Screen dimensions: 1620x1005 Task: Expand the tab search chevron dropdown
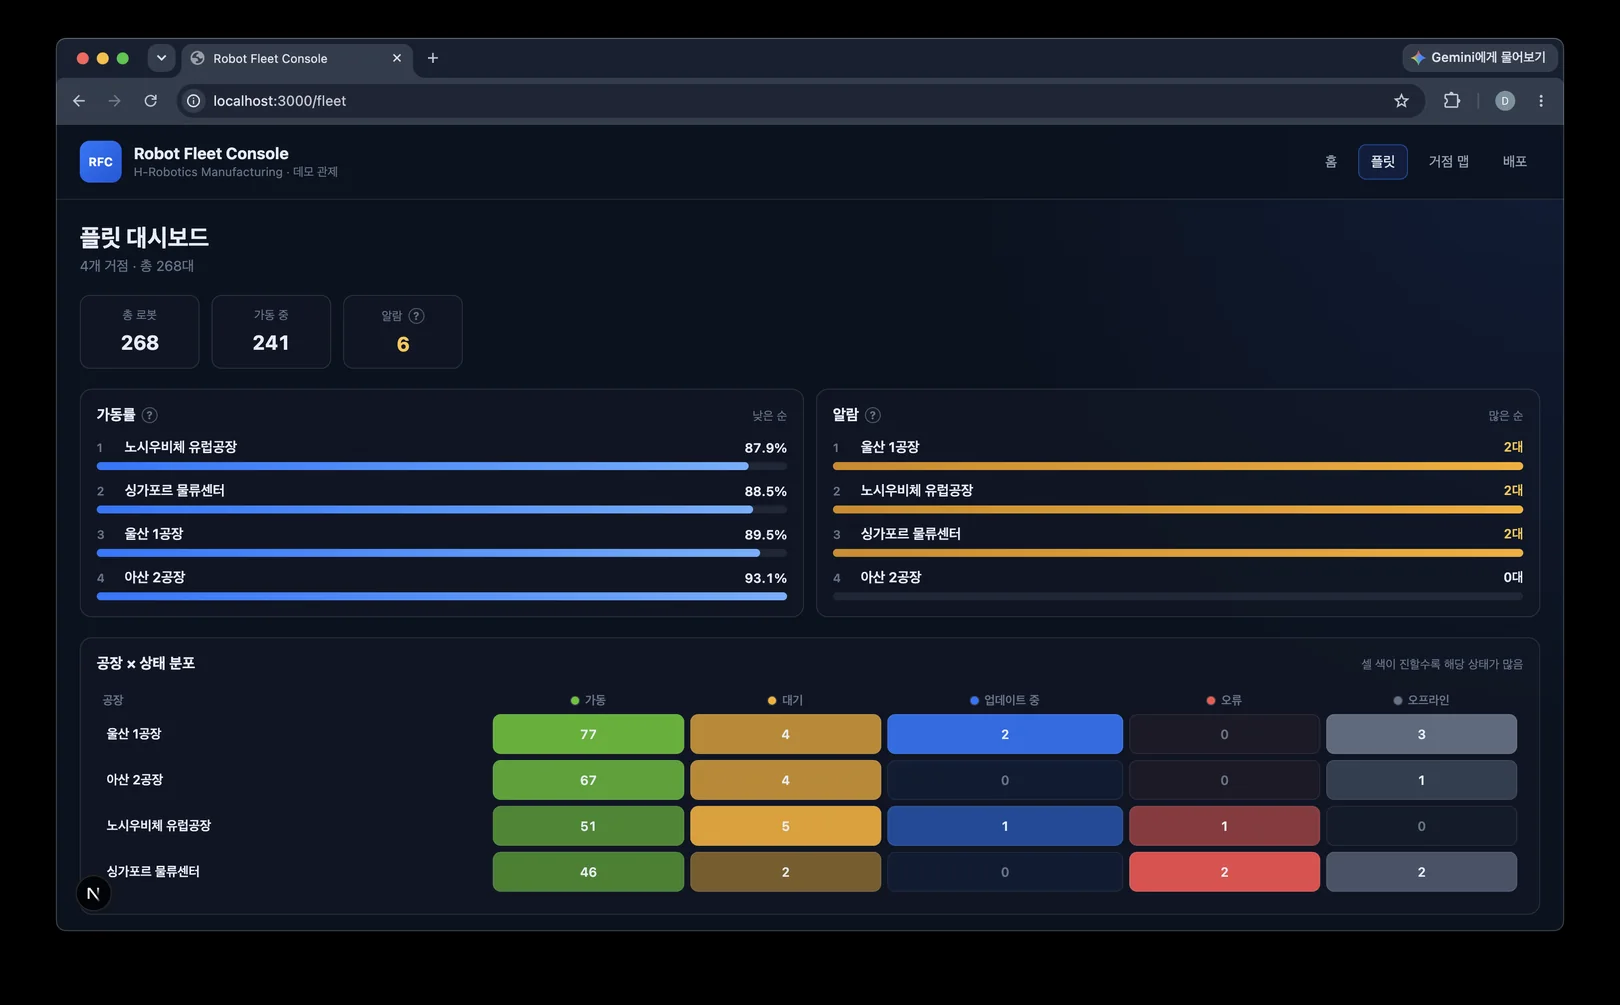tap(161, 58)
